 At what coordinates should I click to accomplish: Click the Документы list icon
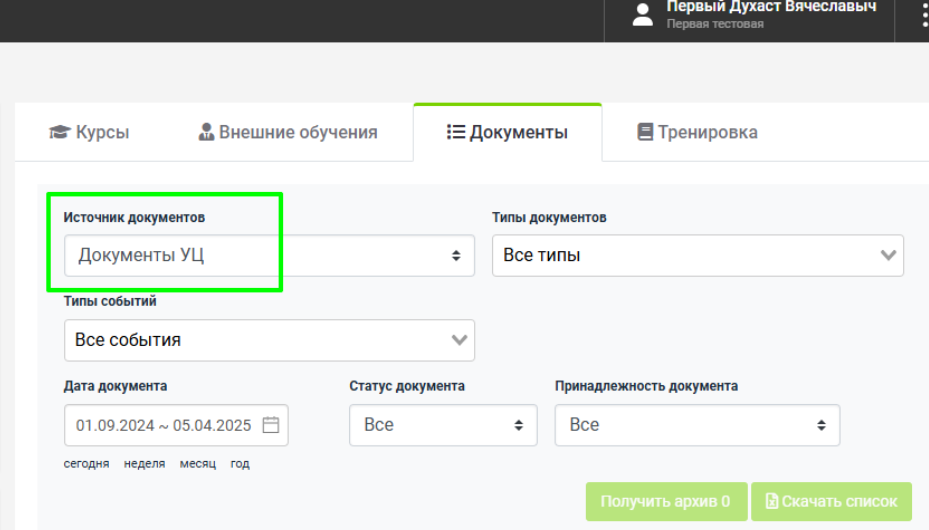pos(456,131)
